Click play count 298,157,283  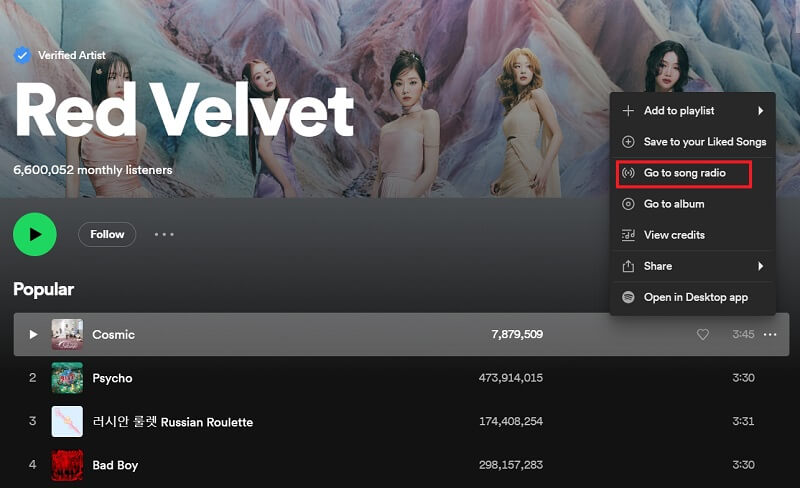click(x=511, y=465)
